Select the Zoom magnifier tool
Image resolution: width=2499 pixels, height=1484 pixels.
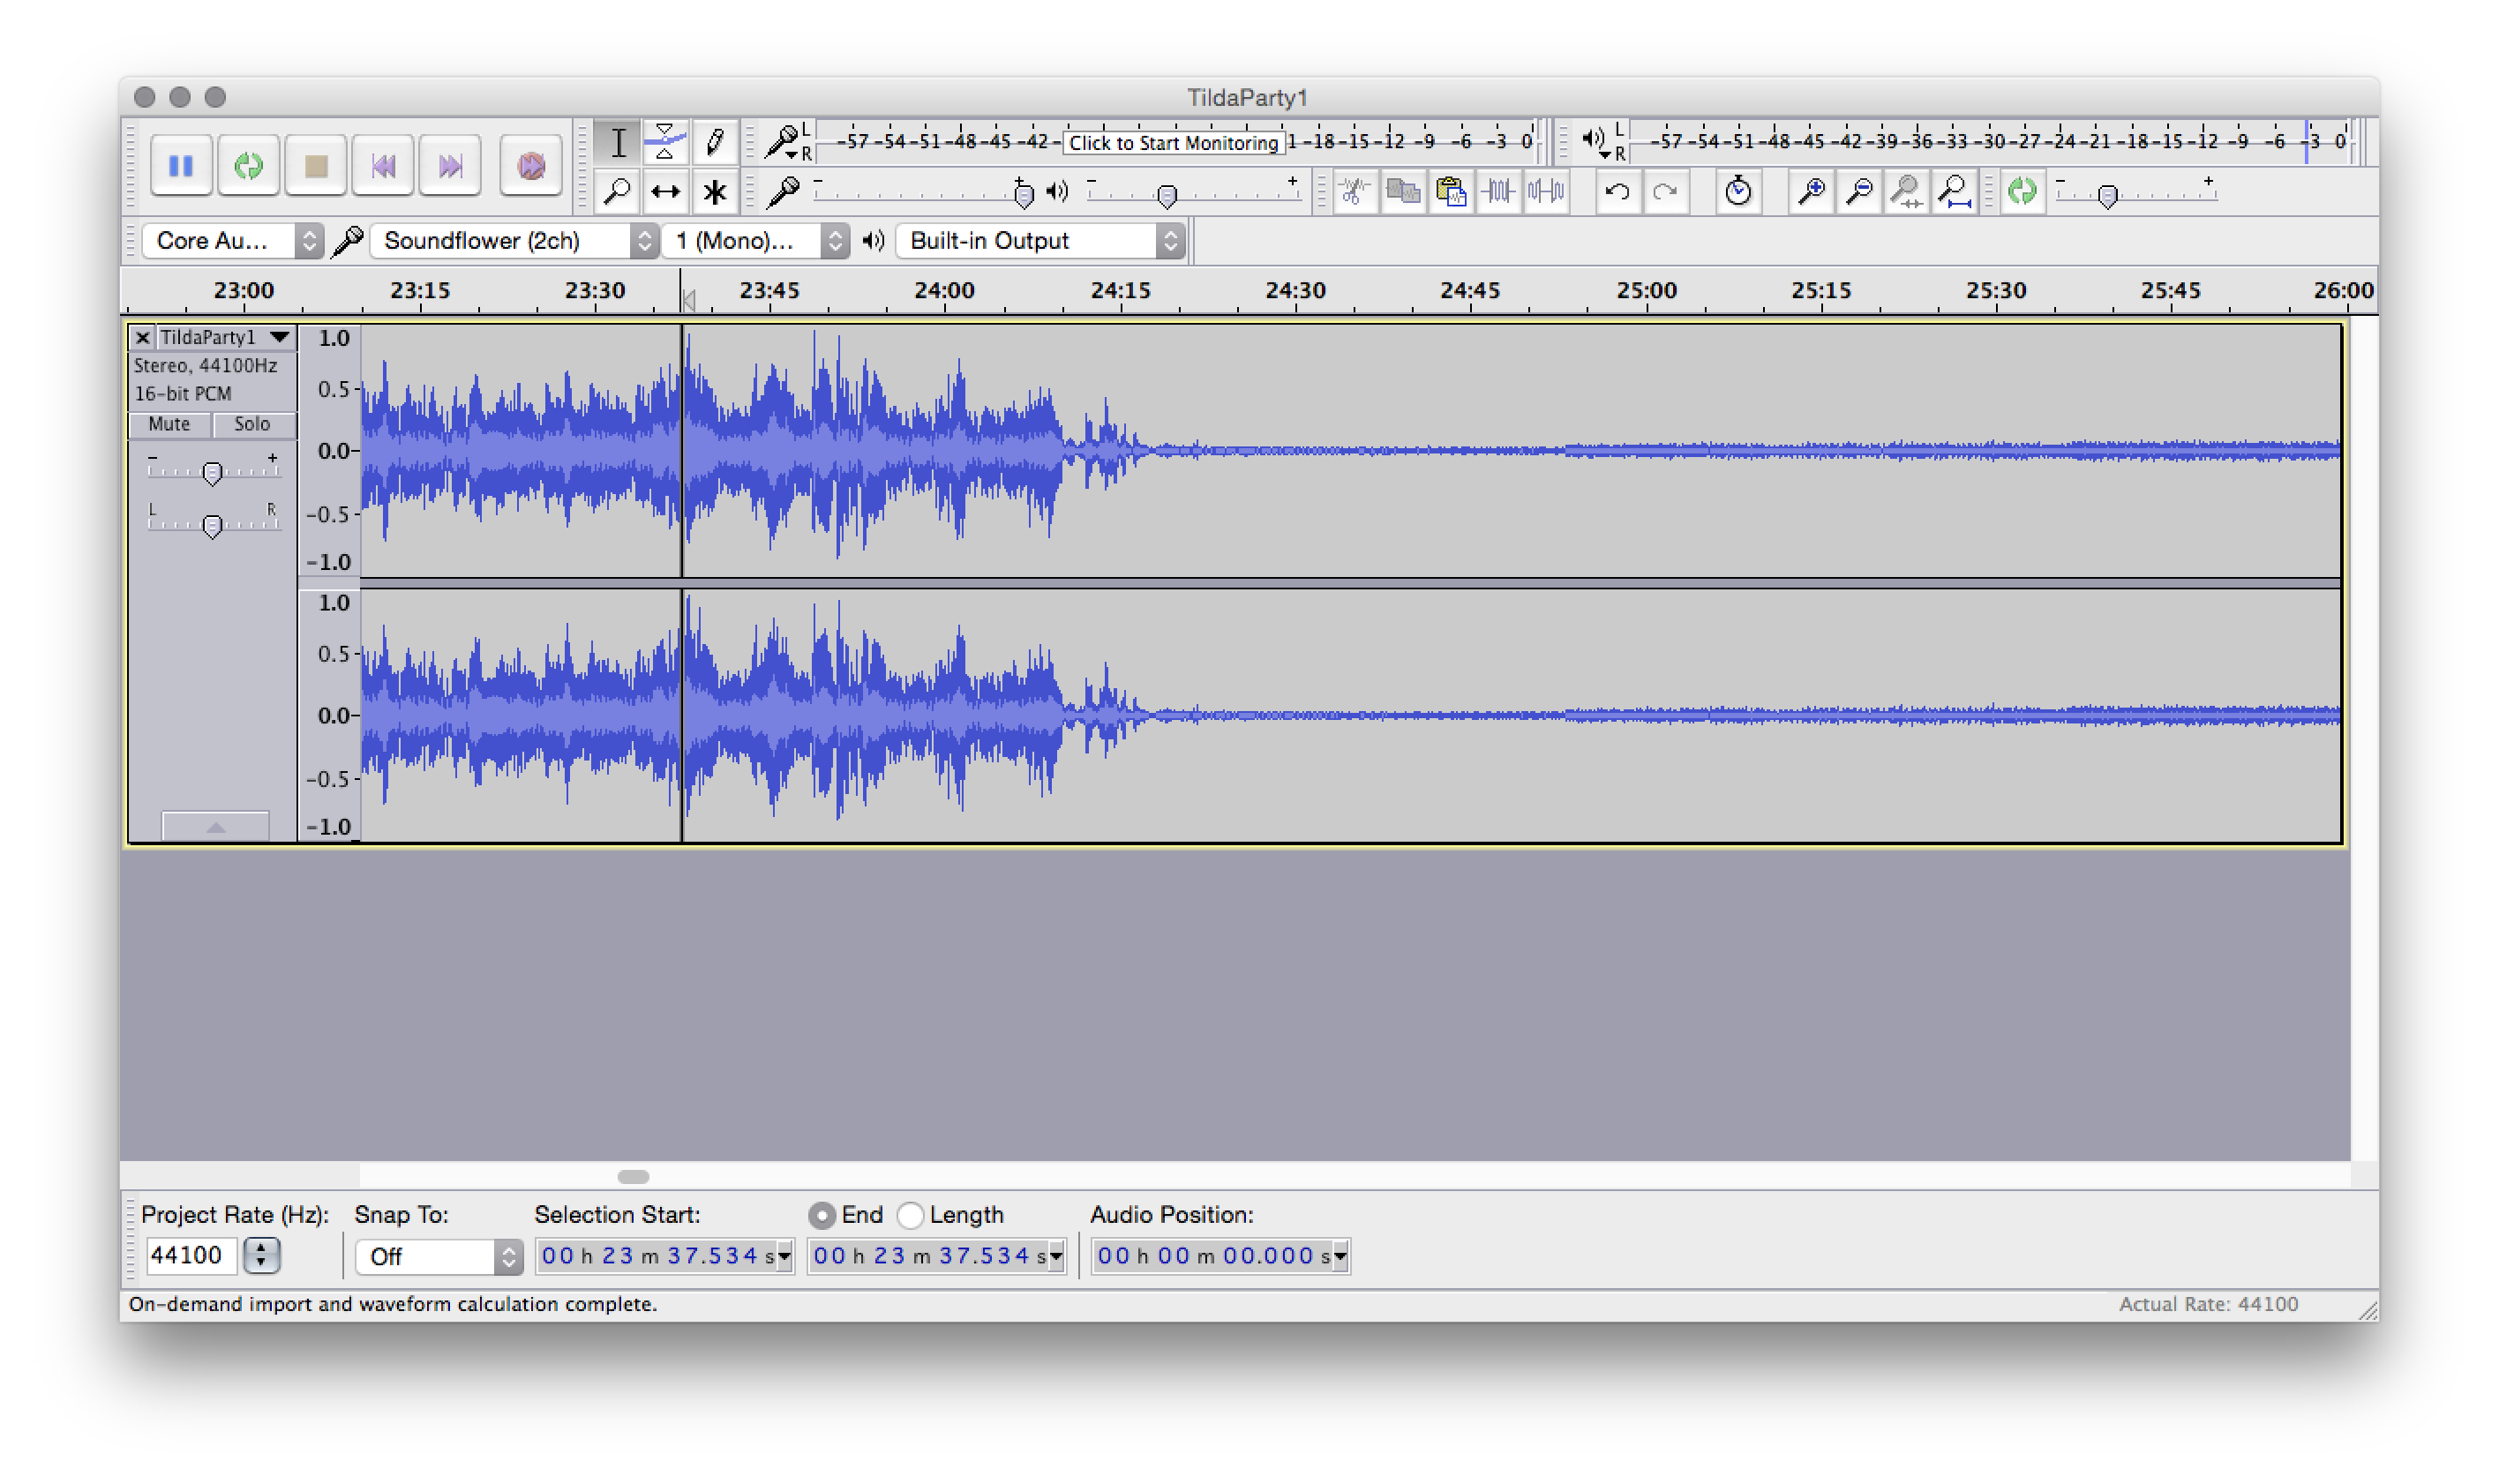pos(618,191)
